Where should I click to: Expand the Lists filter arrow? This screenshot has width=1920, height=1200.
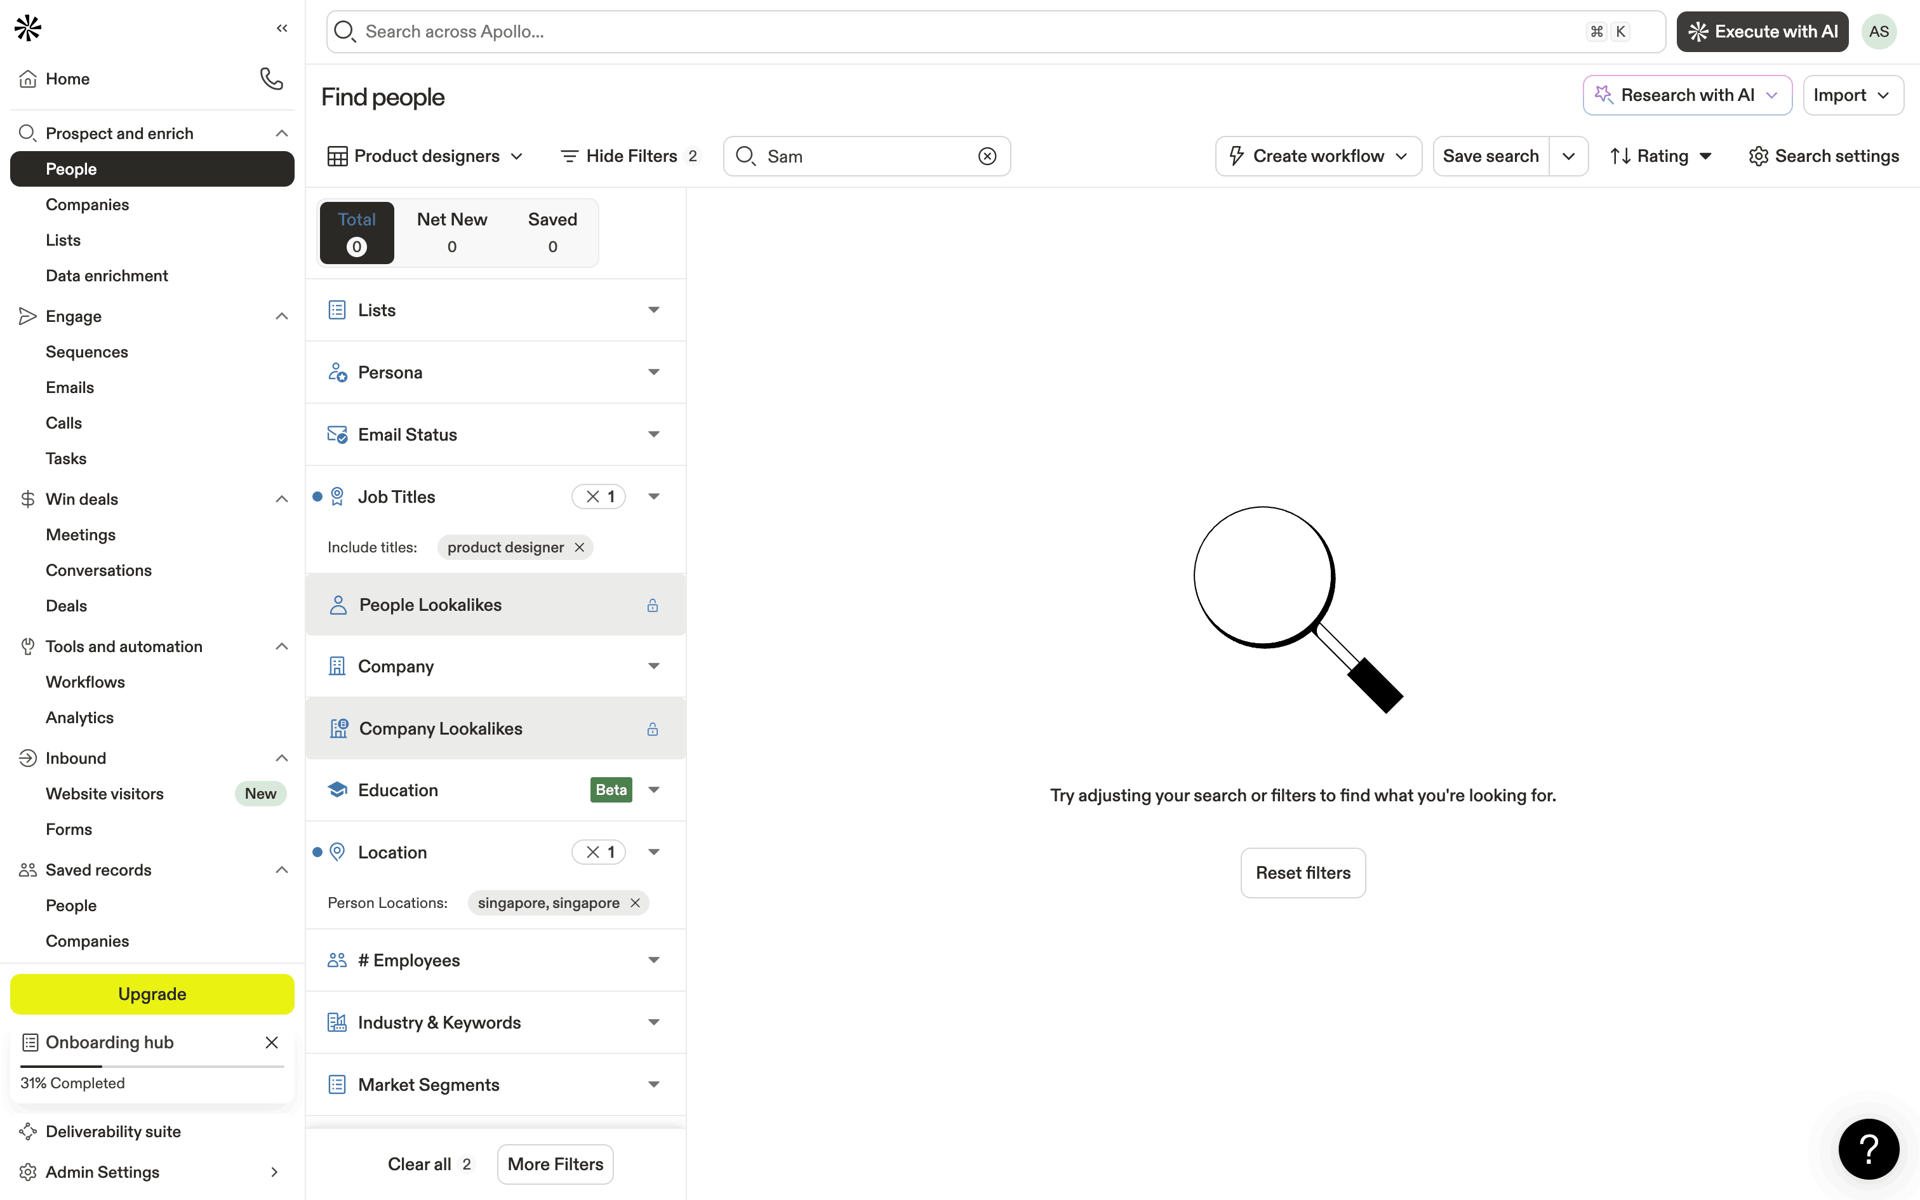654,310
